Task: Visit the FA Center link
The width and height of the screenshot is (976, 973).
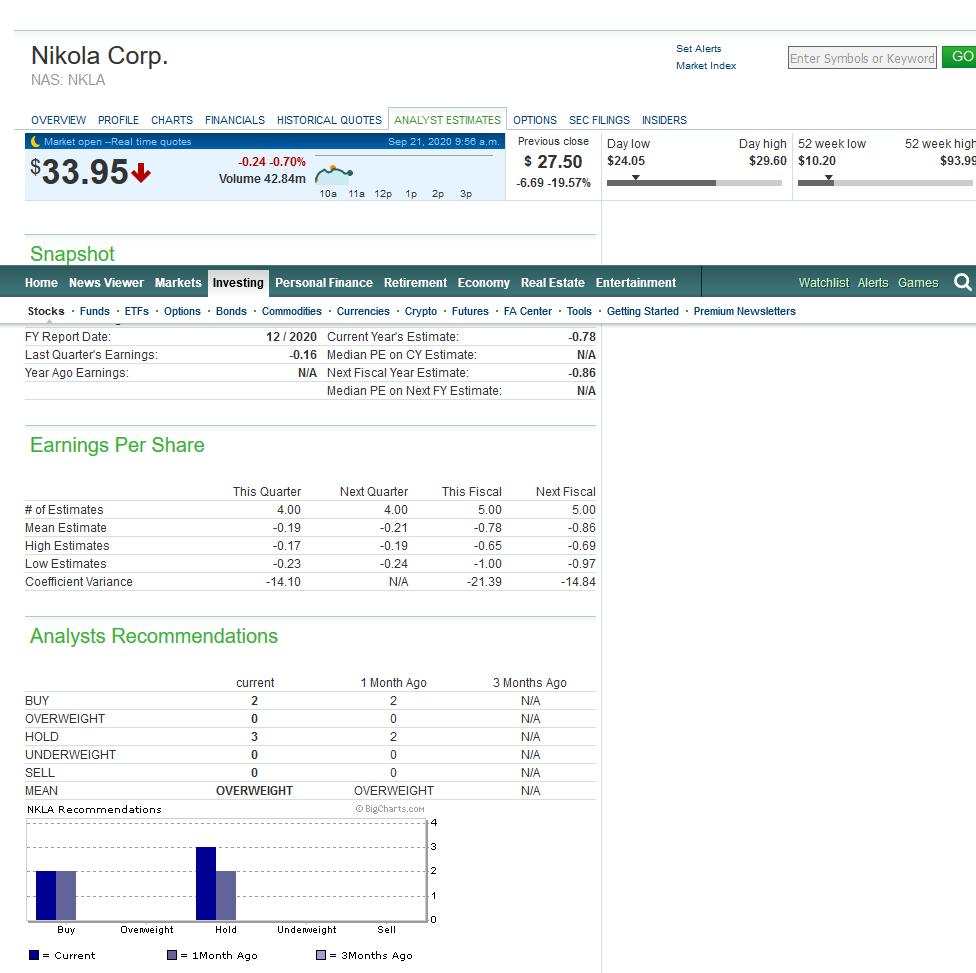Action: (x=528, y=311)
